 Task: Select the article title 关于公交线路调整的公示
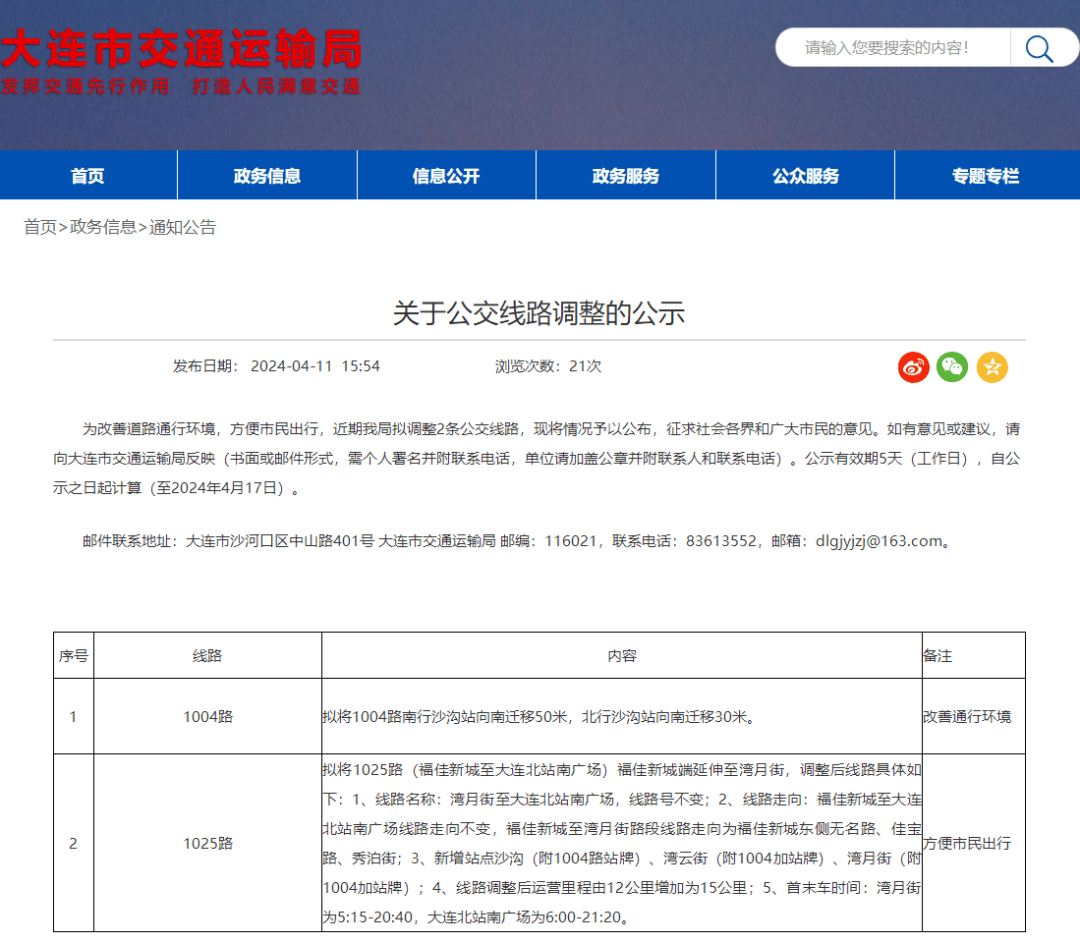pyautogui.click(x=540, y=312)
